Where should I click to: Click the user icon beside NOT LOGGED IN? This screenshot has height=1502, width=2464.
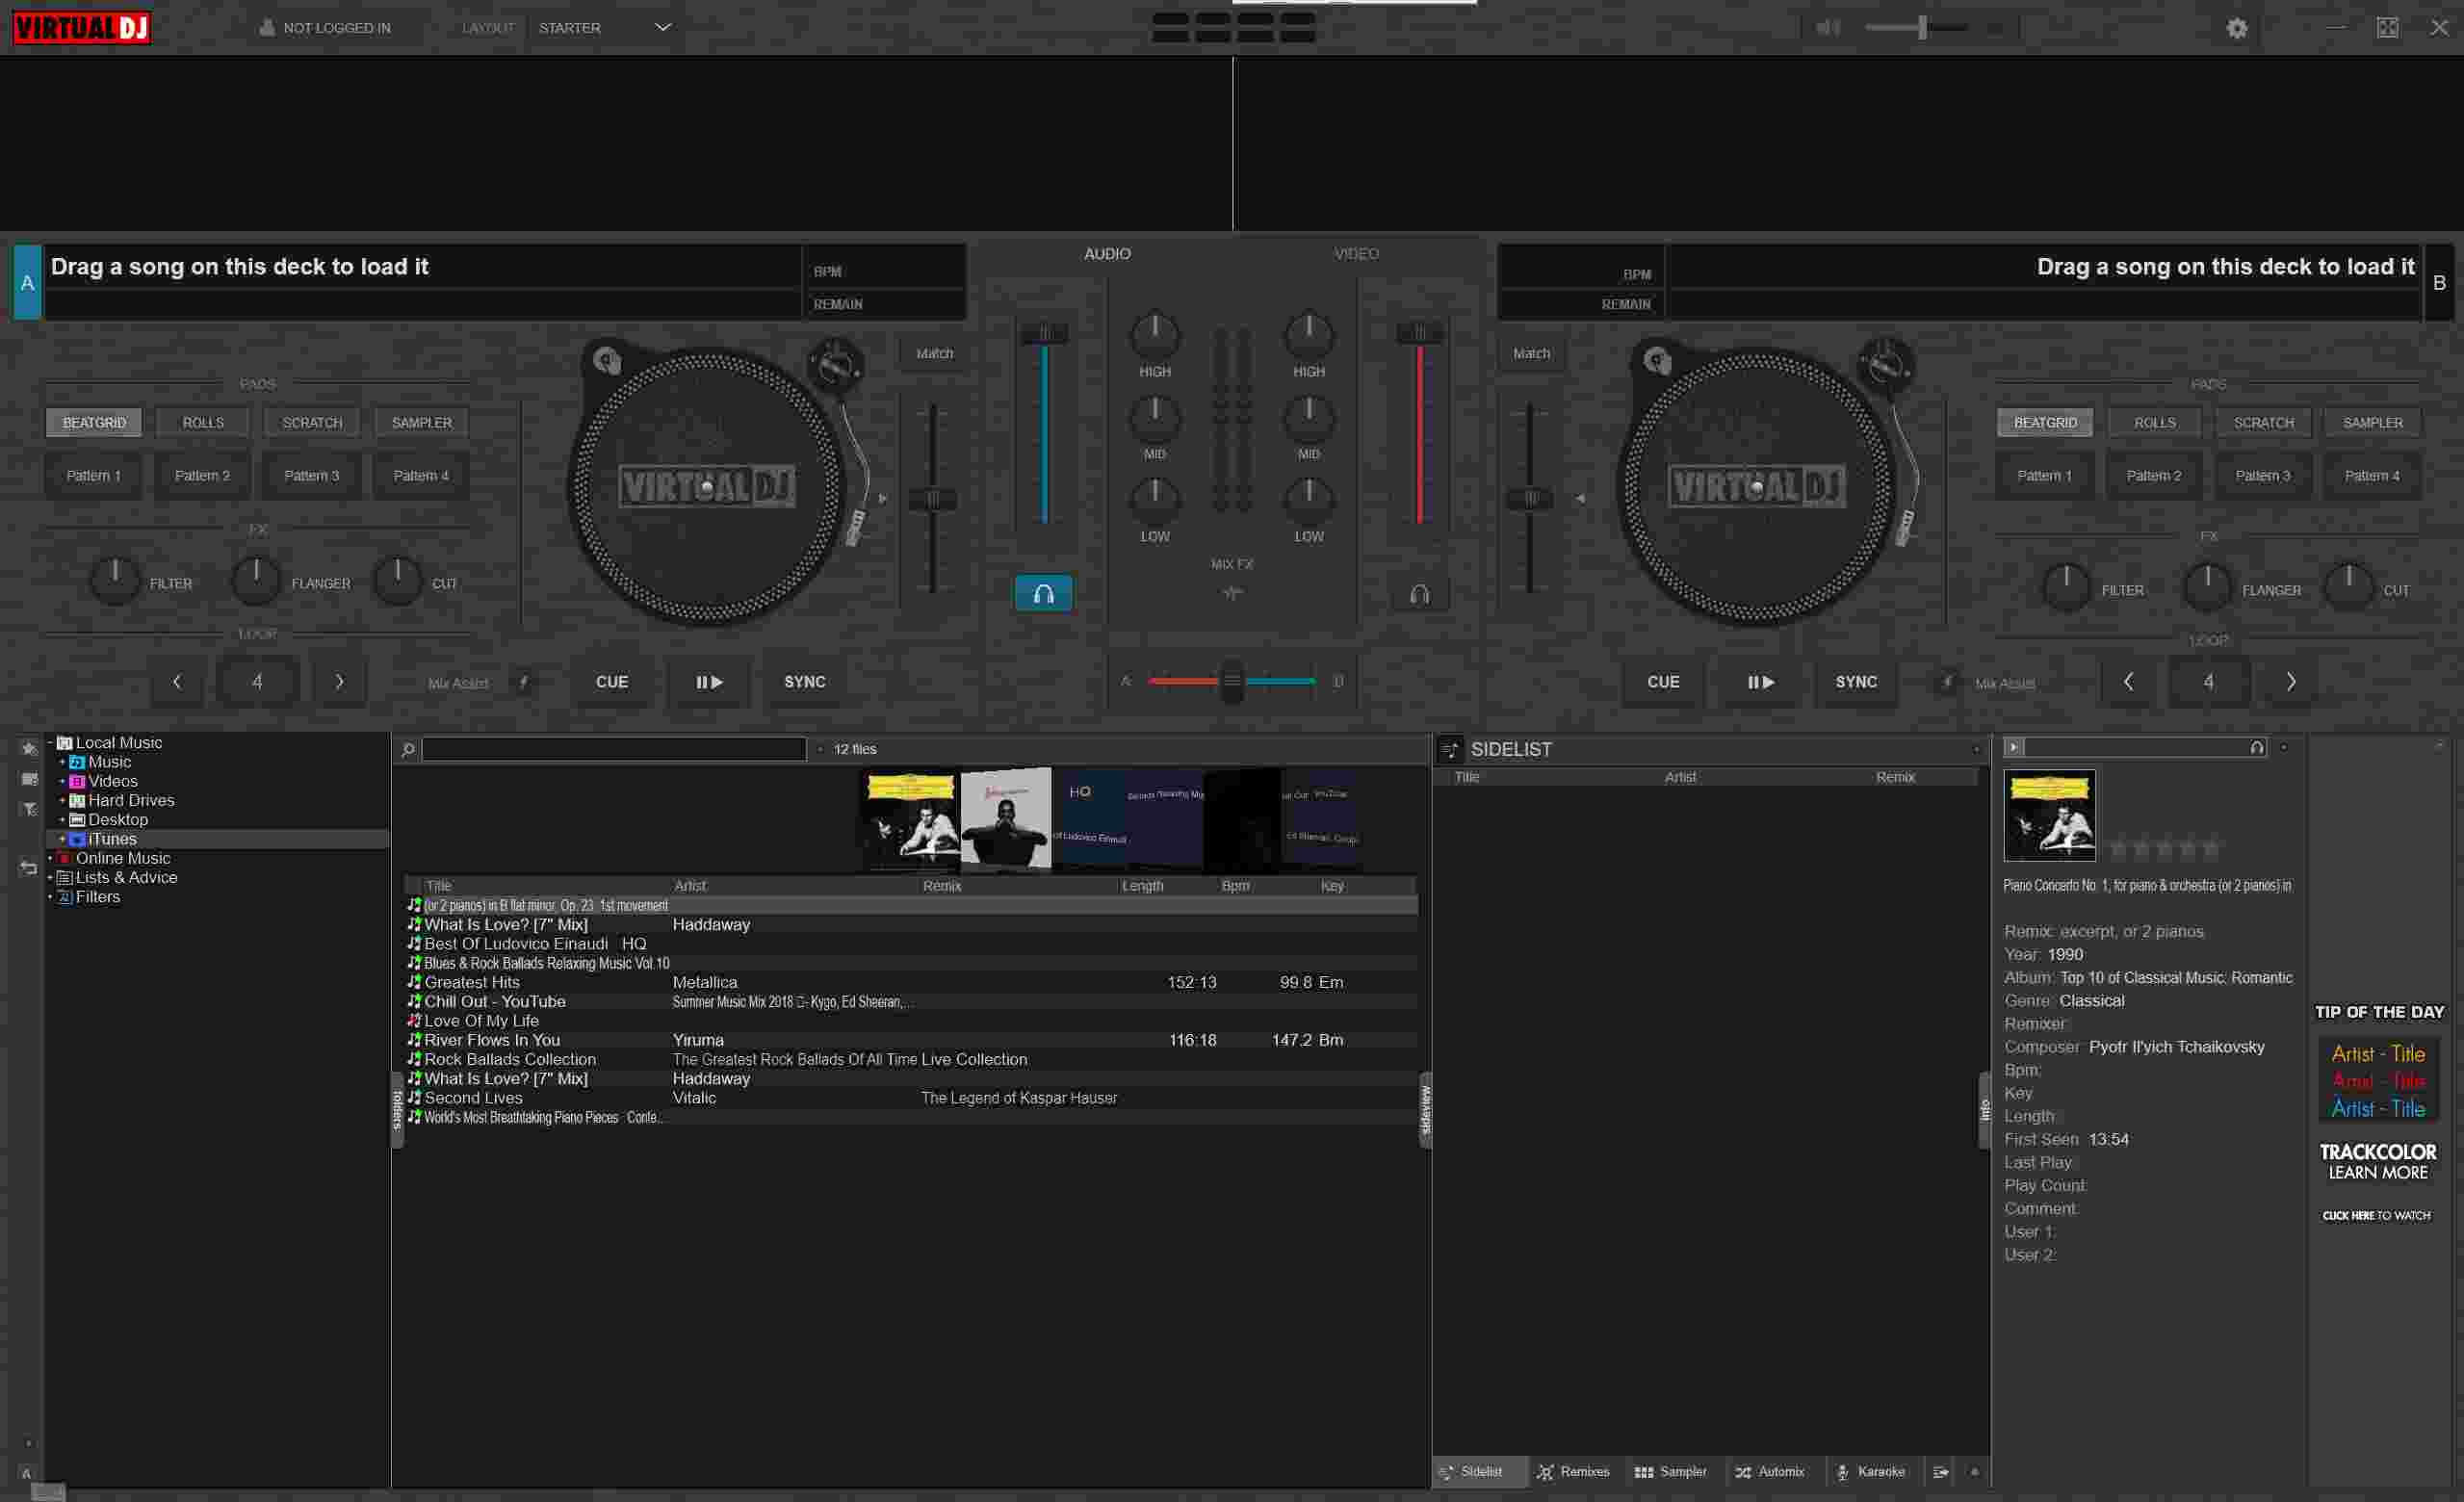coord(267,27)
